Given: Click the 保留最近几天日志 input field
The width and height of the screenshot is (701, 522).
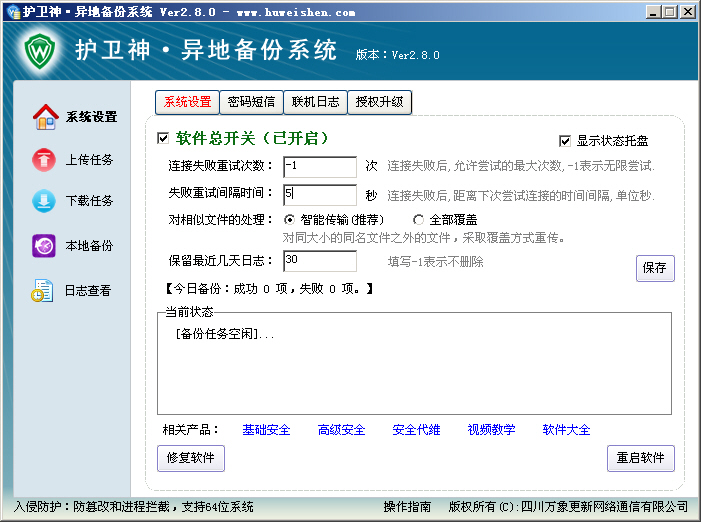Looking at the screenshot, I should coord(320,261).
